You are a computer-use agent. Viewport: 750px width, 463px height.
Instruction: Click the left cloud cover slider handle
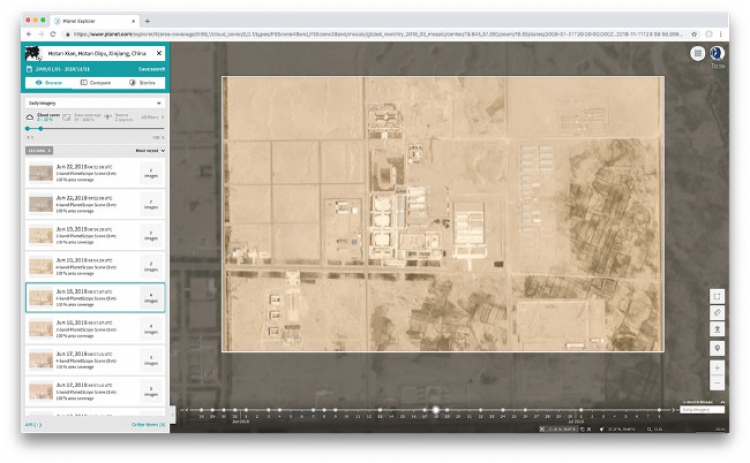tap(28, 129)
